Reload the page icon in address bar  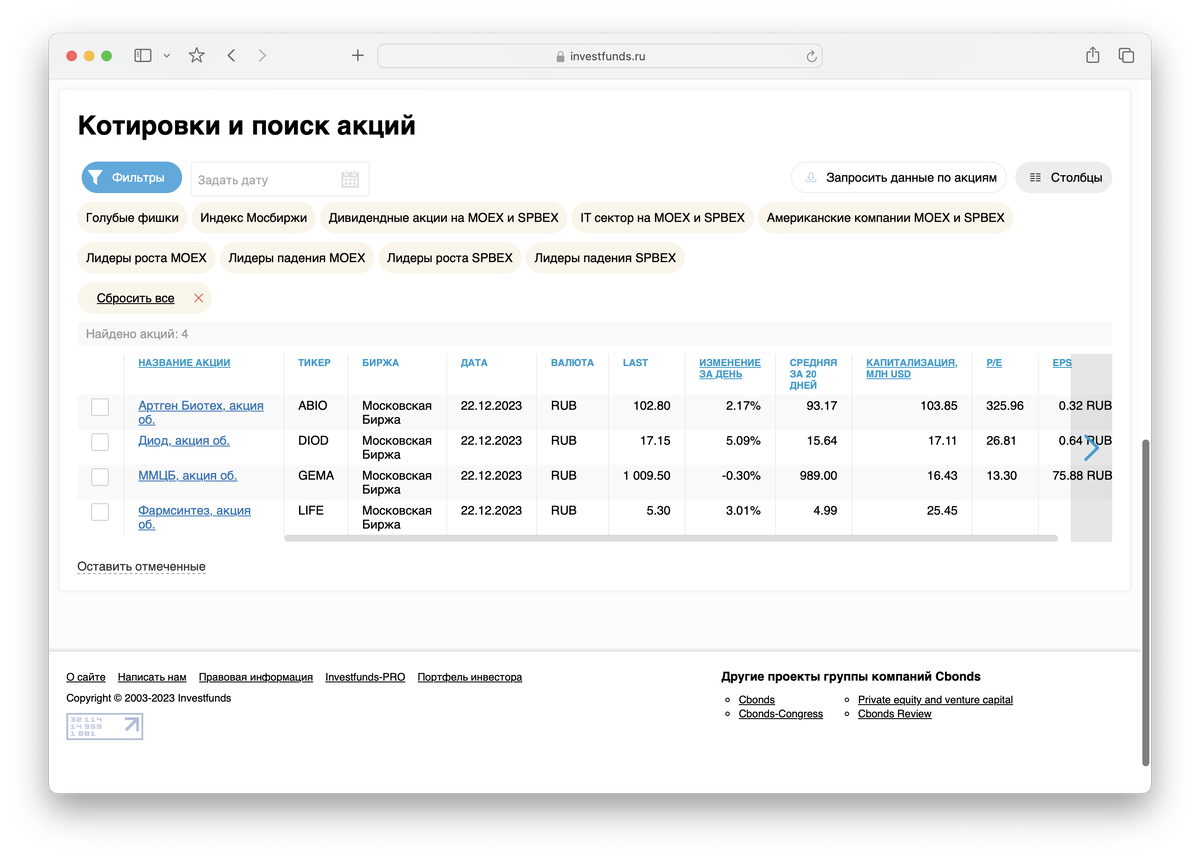tap(811, 57)
